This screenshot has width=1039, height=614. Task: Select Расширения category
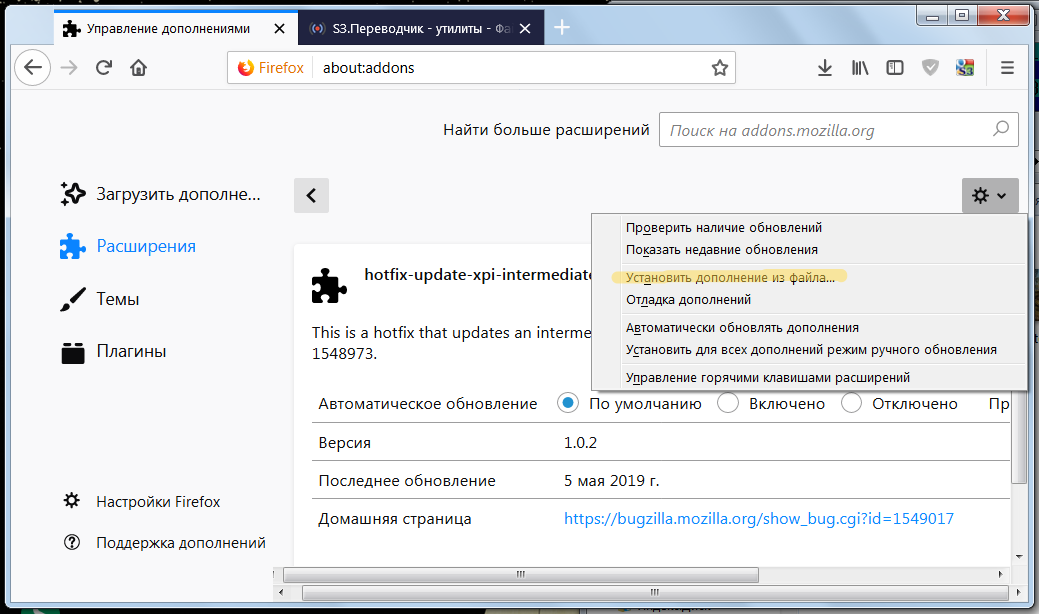pos(128,246)
